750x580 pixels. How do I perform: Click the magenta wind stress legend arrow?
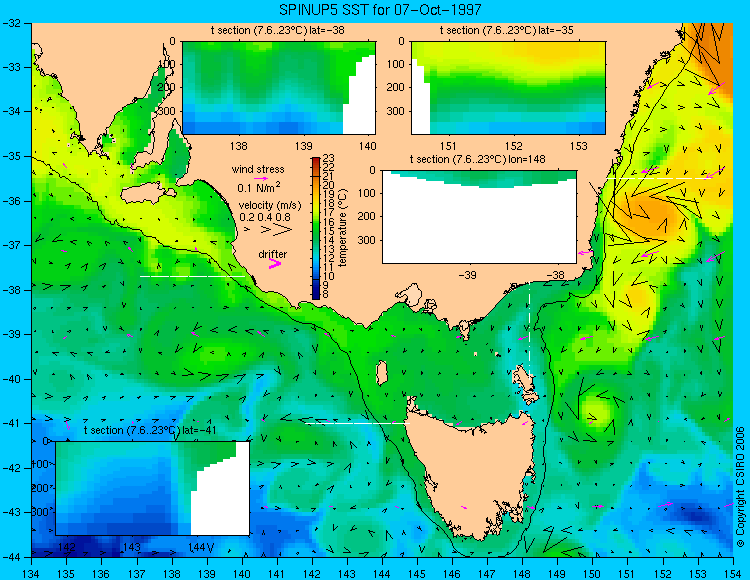pyautogui.click(x=261, y=178)
